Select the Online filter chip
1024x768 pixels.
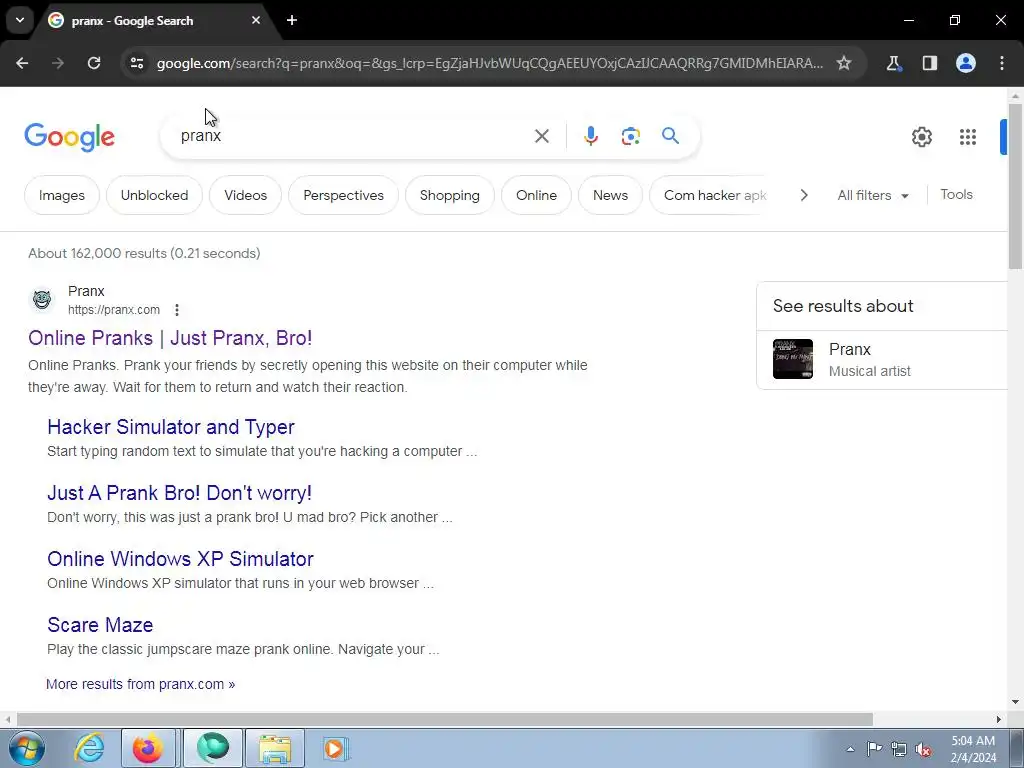pyautogui.click(x=536, y=195)
